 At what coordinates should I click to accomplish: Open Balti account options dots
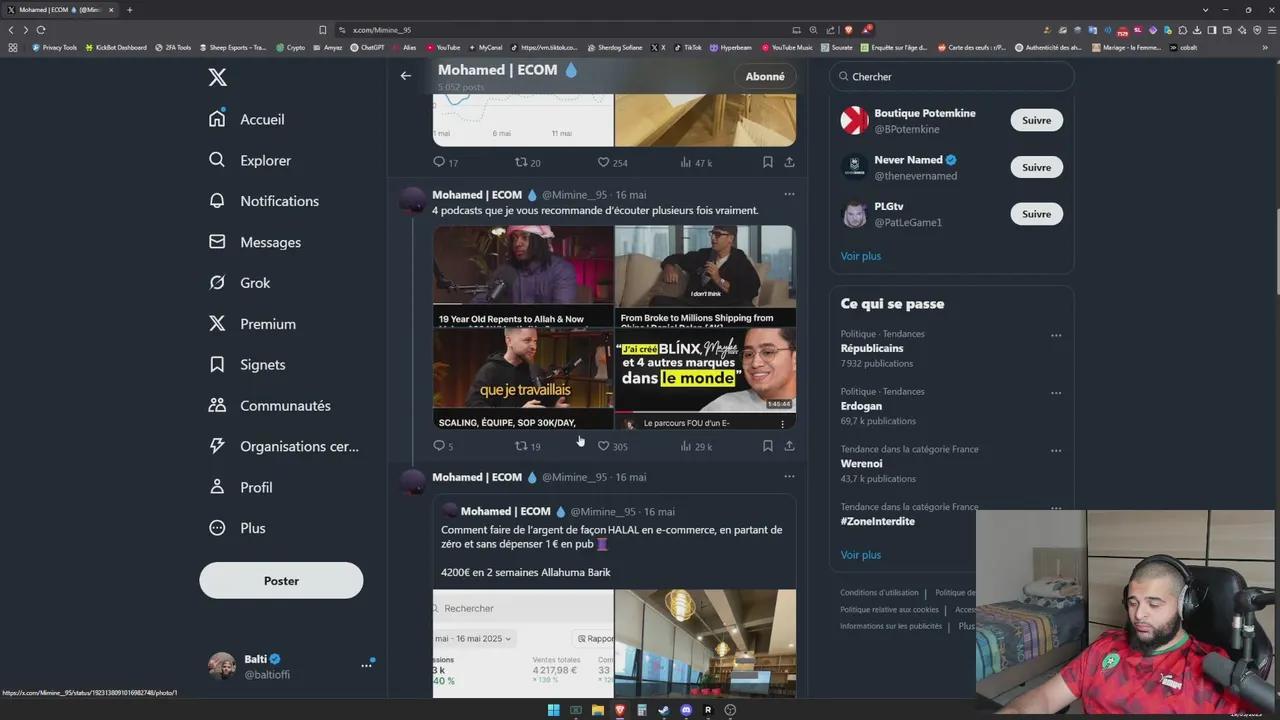coord(366,665)
